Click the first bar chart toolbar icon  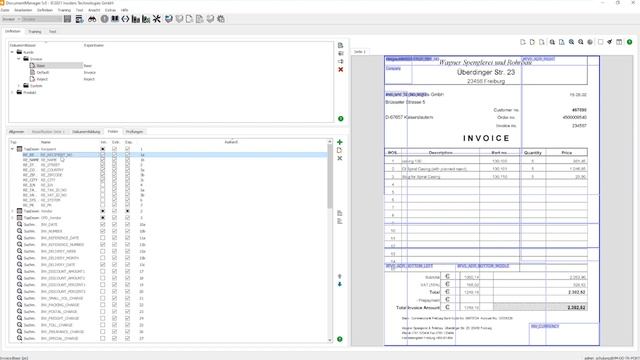(136, 19)
